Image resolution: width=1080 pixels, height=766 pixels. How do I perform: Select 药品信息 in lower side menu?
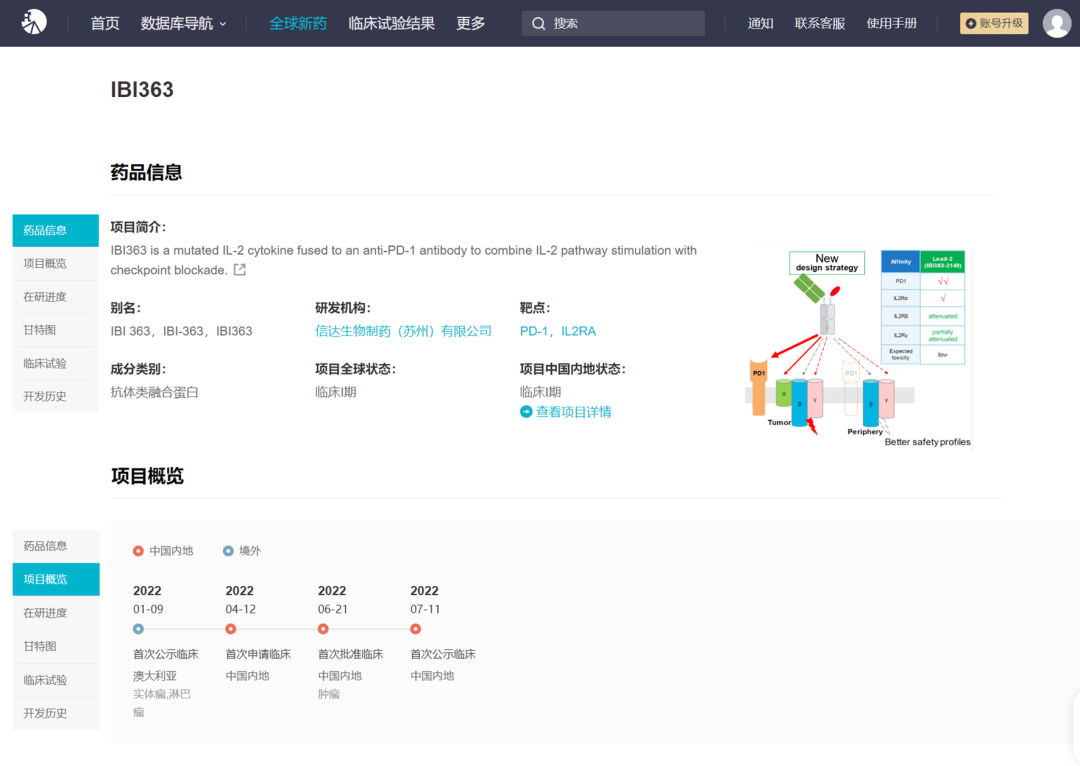pos(56,546)
